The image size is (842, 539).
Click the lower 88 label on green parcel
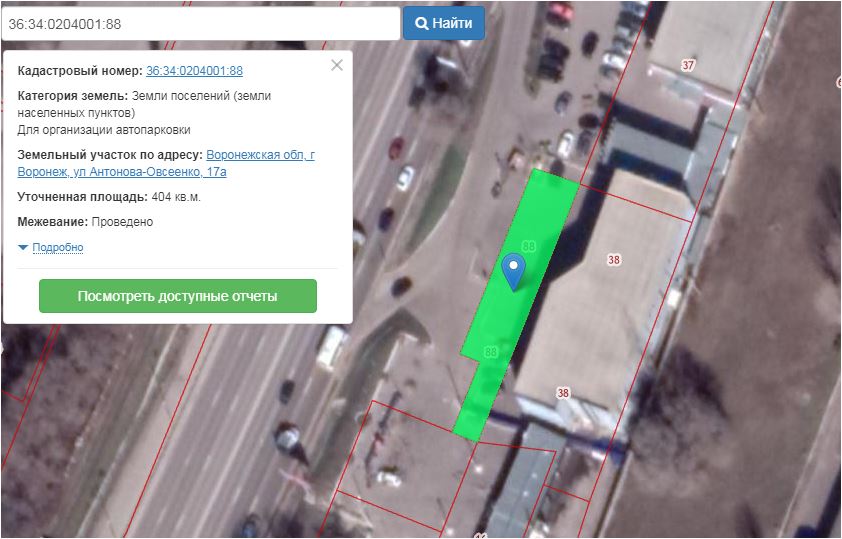point(491,352)
